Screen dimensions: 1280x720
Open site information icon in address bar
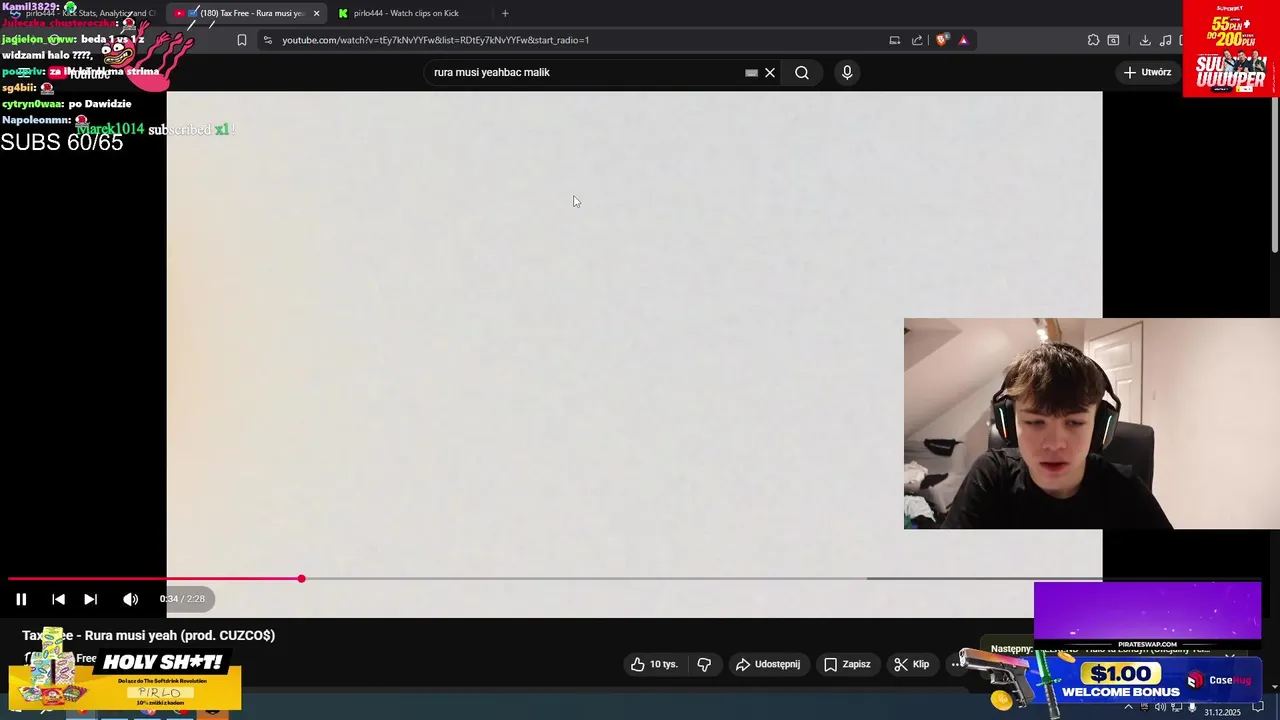point(267,40)
